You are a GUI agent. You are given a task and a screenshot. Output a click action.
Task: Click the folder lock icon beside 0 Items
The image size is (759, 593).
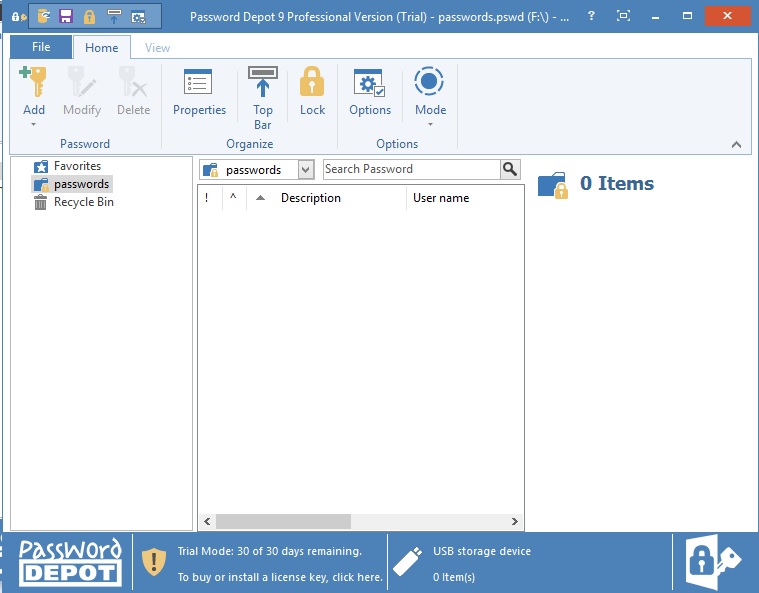coord(553,185)
